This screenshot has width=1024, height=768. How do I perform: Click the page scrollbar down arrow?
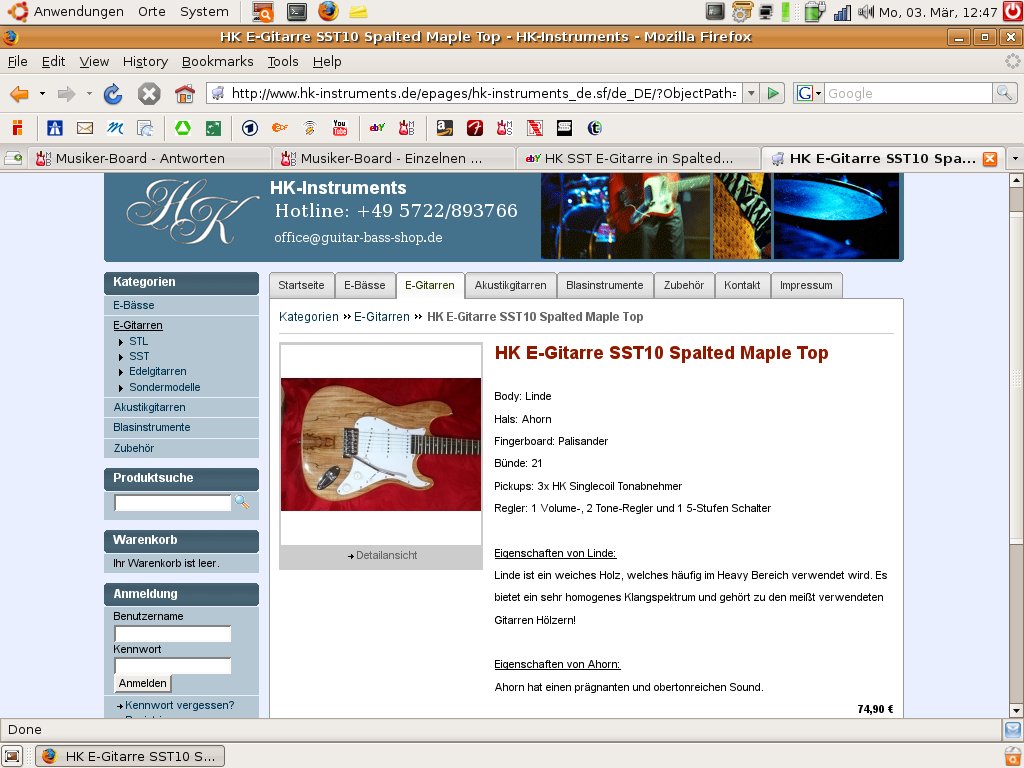pyautogui.click(x=1016, y=711)
